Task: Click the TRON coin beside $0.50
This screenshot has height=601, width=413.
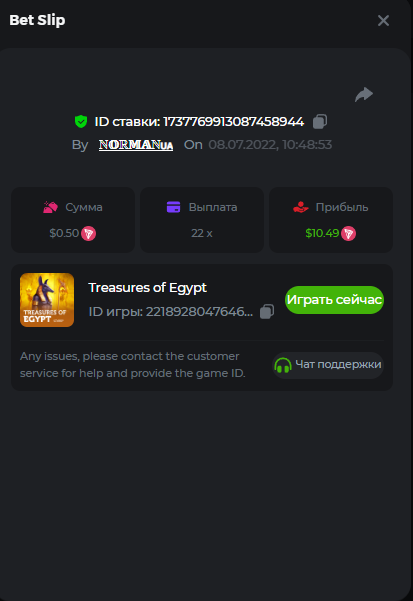Action: click(88, 233)
